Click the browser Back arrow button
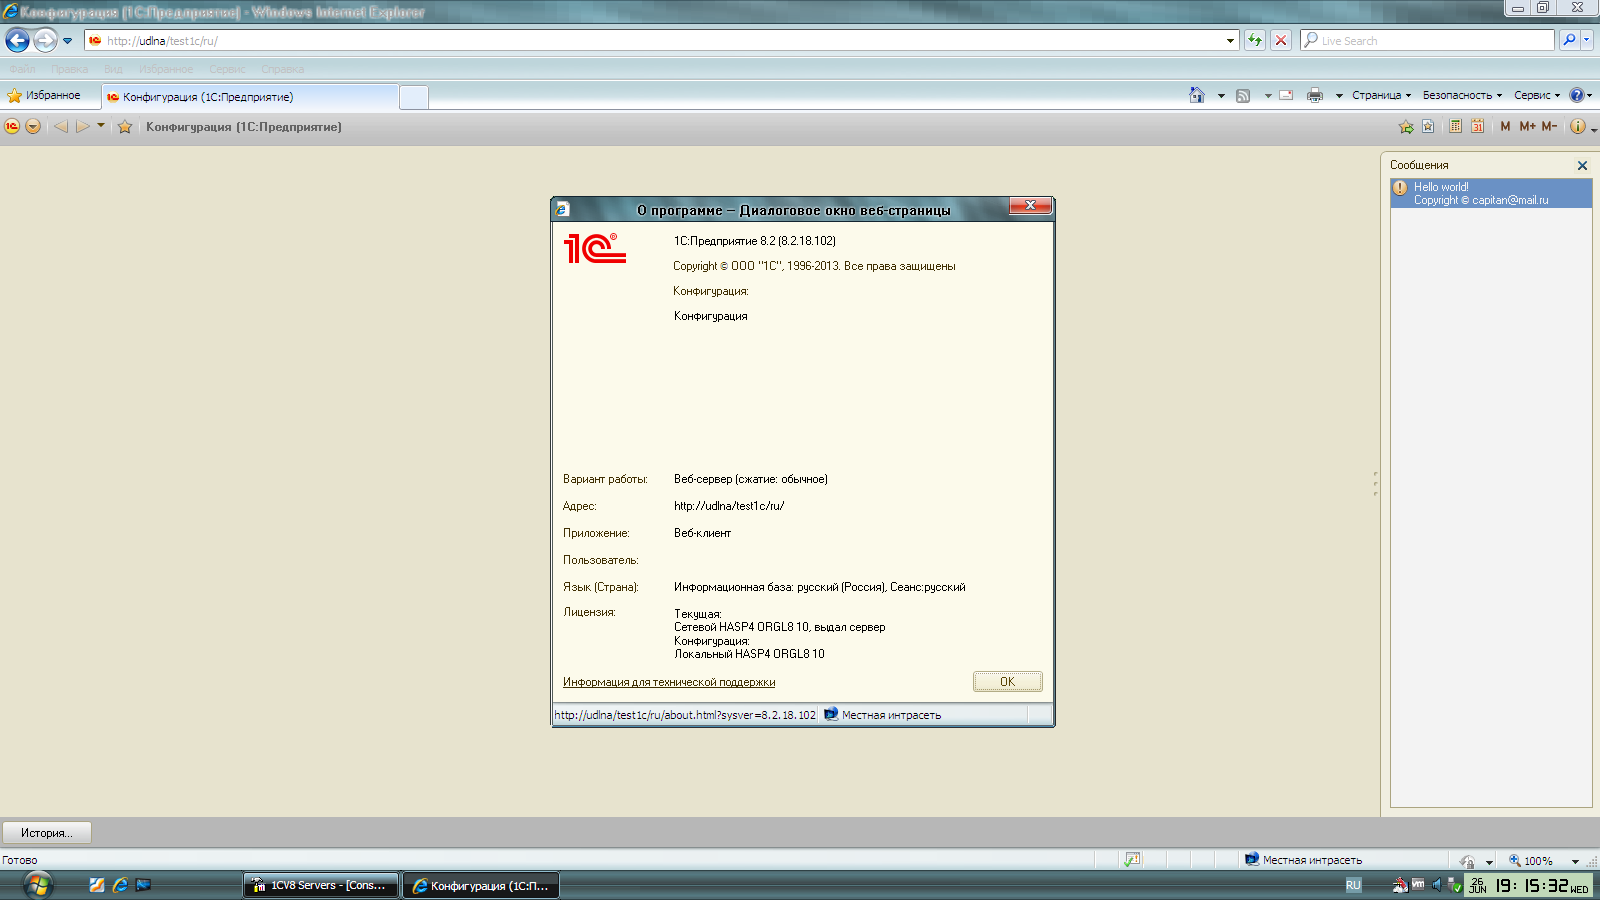The image size is (1600, 900). [x=18, y=41]
